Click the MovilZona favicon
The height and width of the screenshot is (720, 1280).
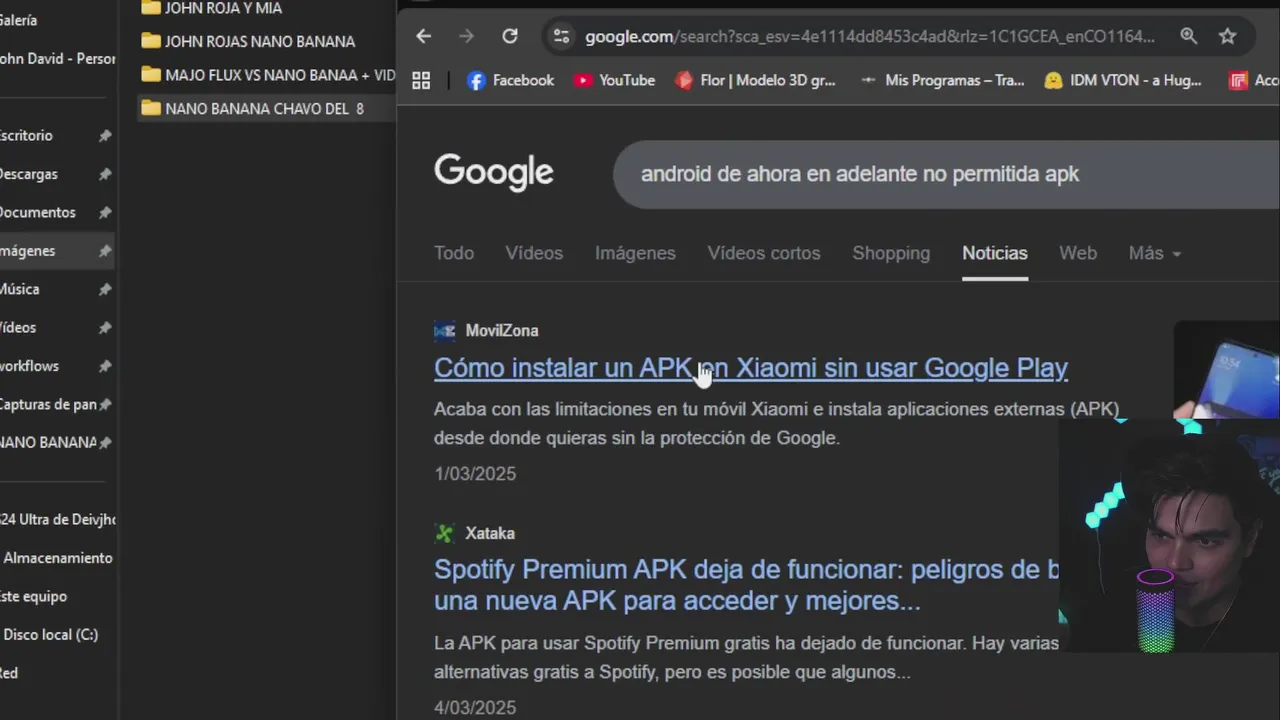(x=445, y=331)
